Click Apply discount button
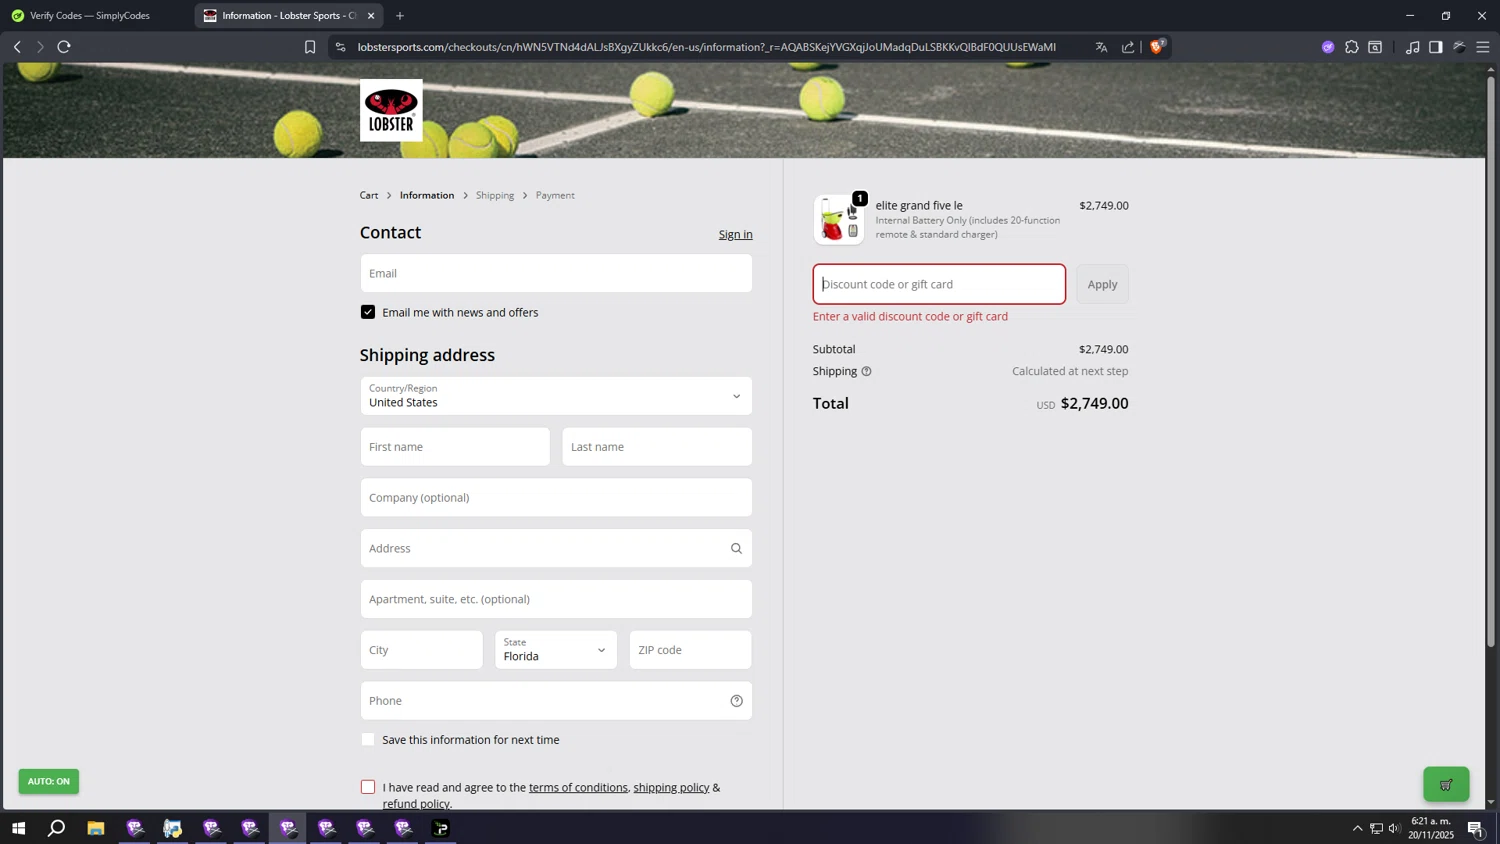1500x844 pixels. click(x=1102, y=284)
